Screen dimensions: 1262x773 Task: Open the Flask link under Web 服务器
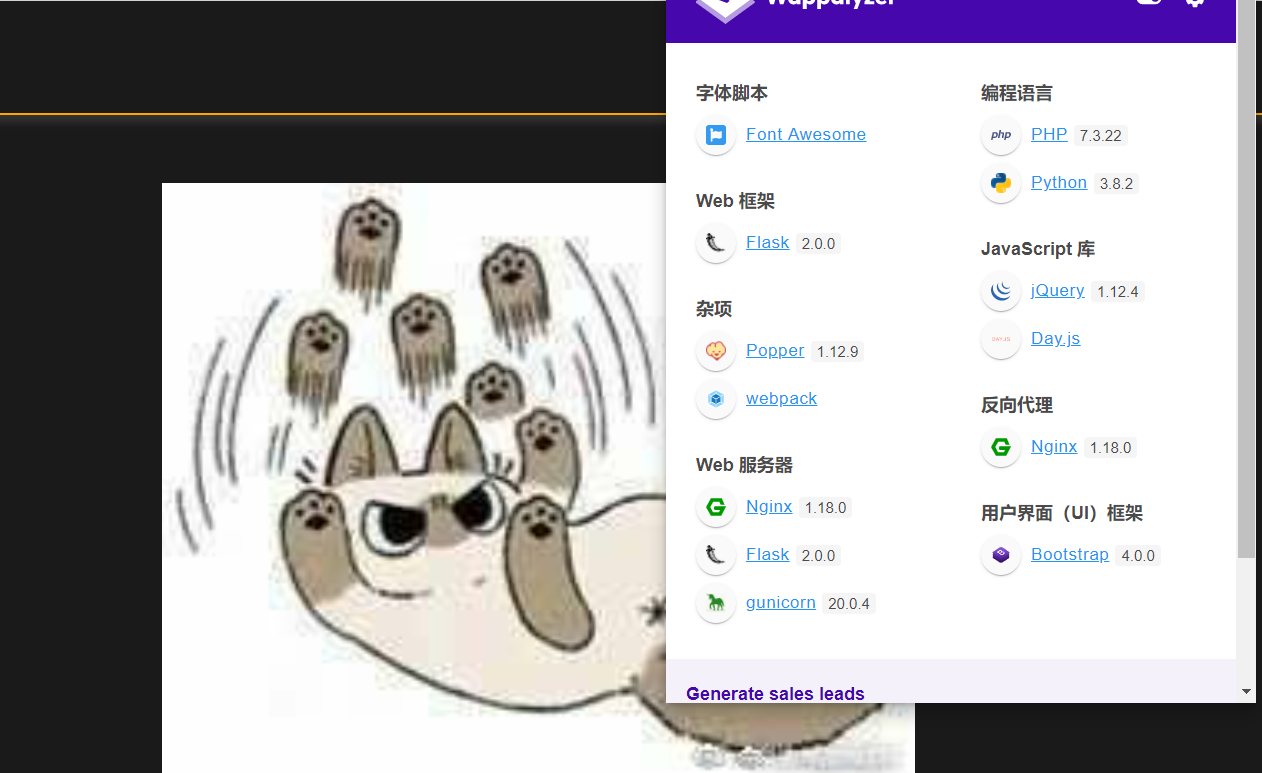(768, 554)
